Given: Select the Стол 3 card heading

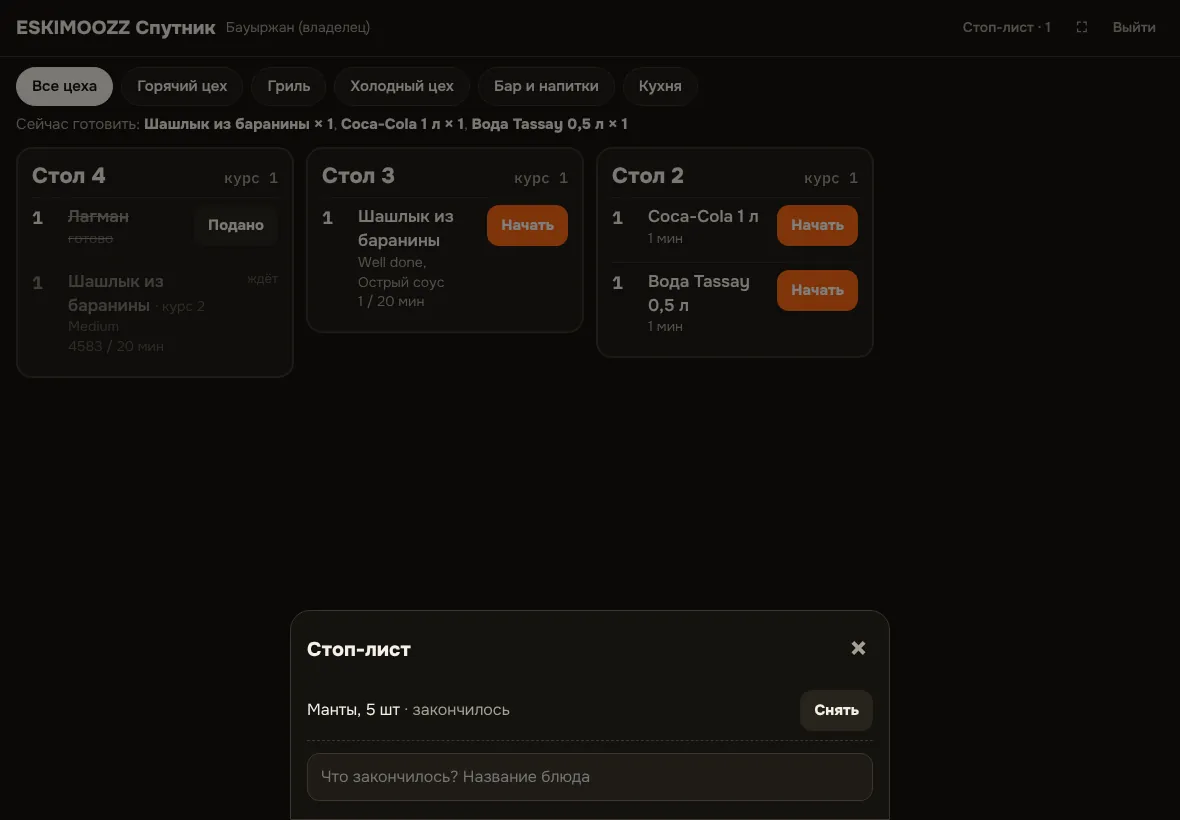Looking at the screenshot, I should 358,175.
